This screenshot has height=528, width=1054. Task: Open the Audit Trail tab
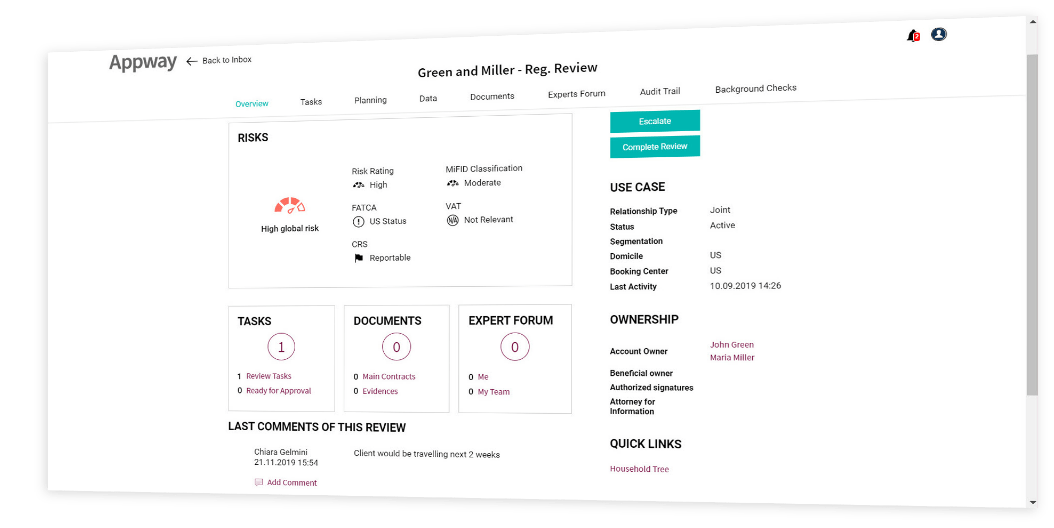click(660, 91)
